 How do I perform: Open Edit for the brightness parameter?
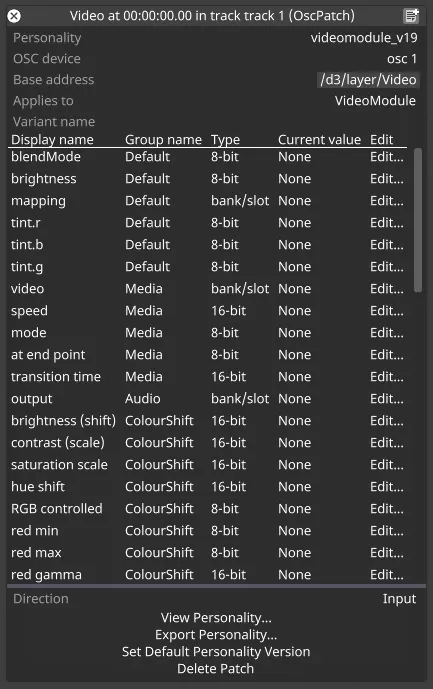point(386,179)
